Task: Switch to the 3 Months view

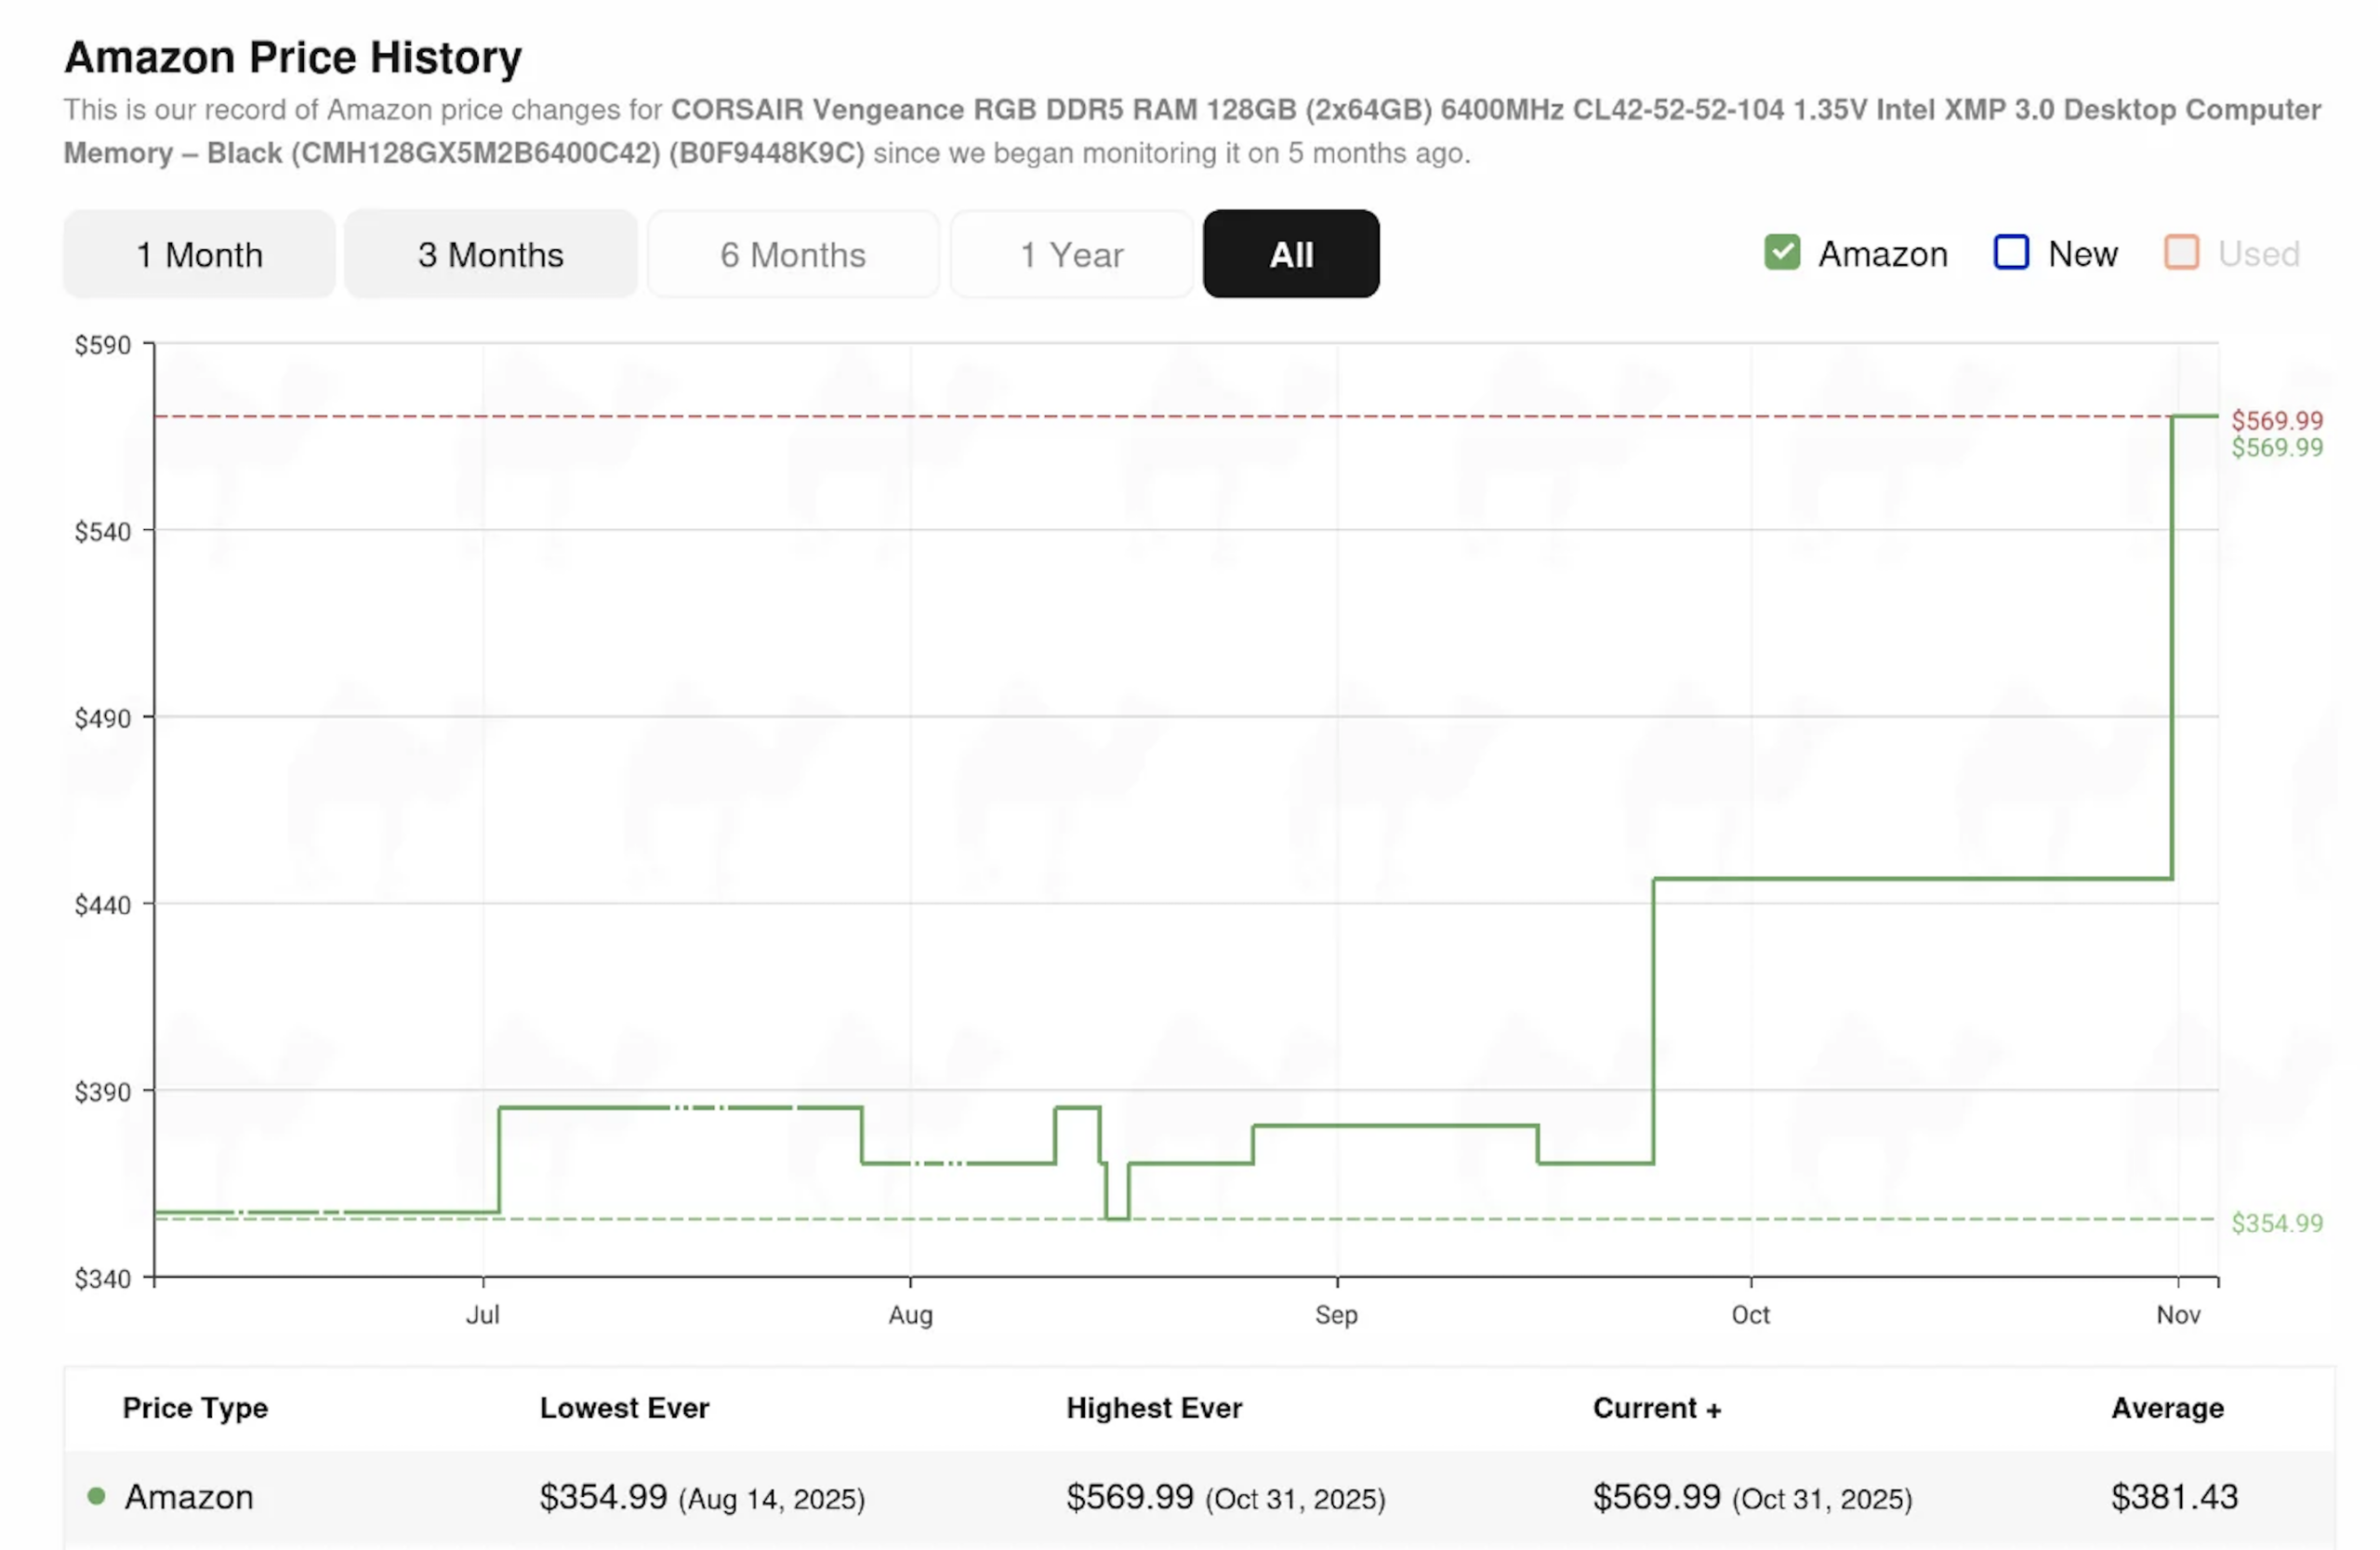Action: 490,254
